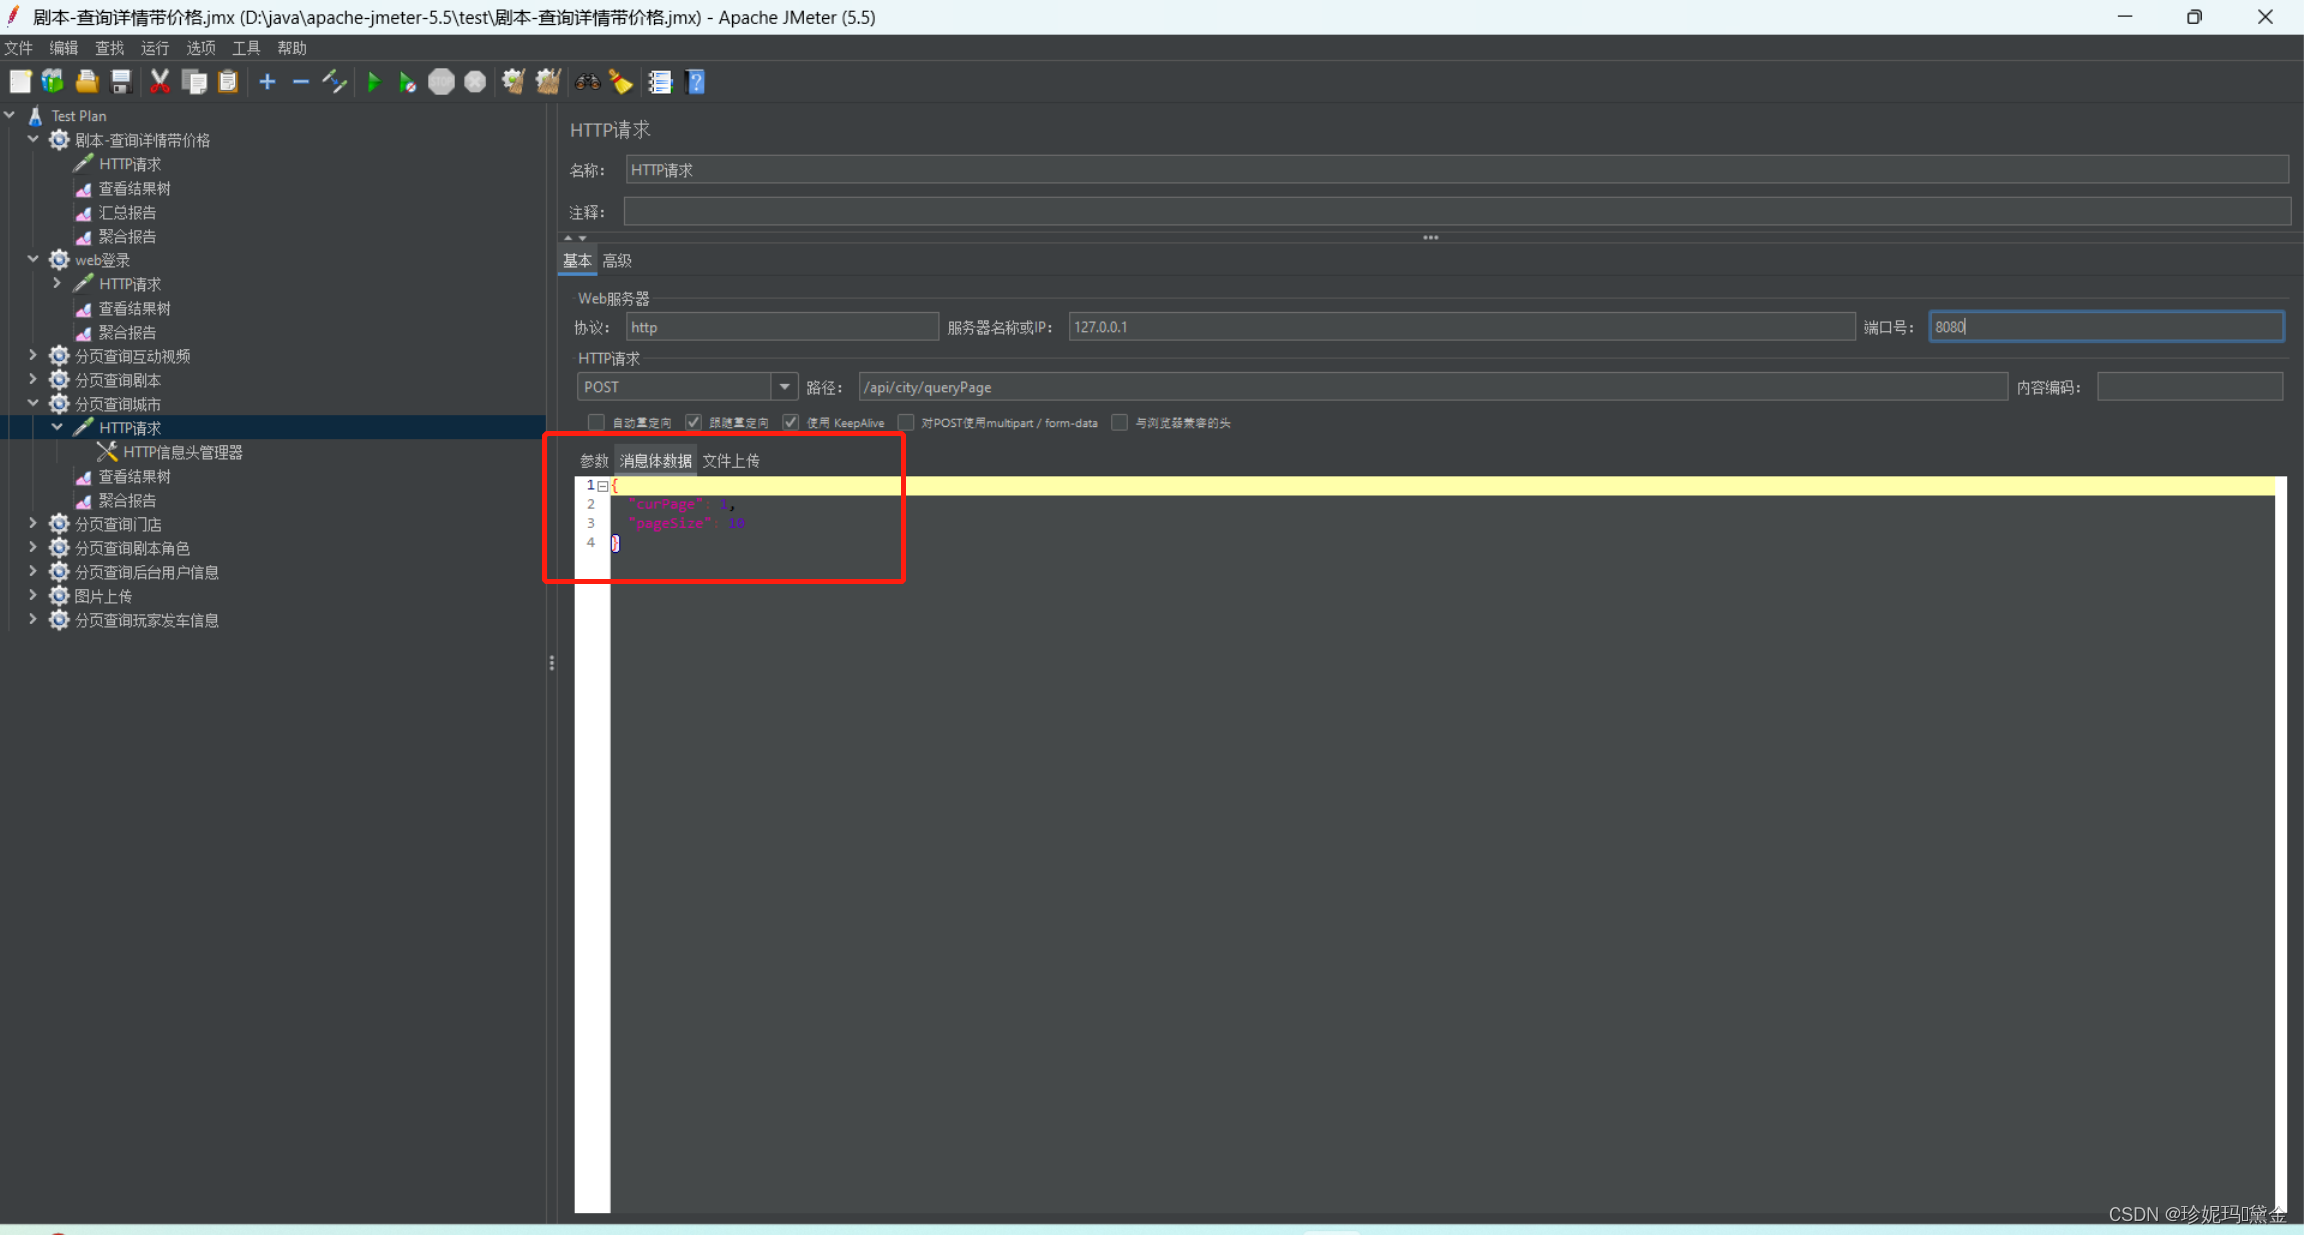Toggle the 自动重定向 checkbox
The height and width of the screenshot is (1235, 2304).
click(x=596, y=422)
